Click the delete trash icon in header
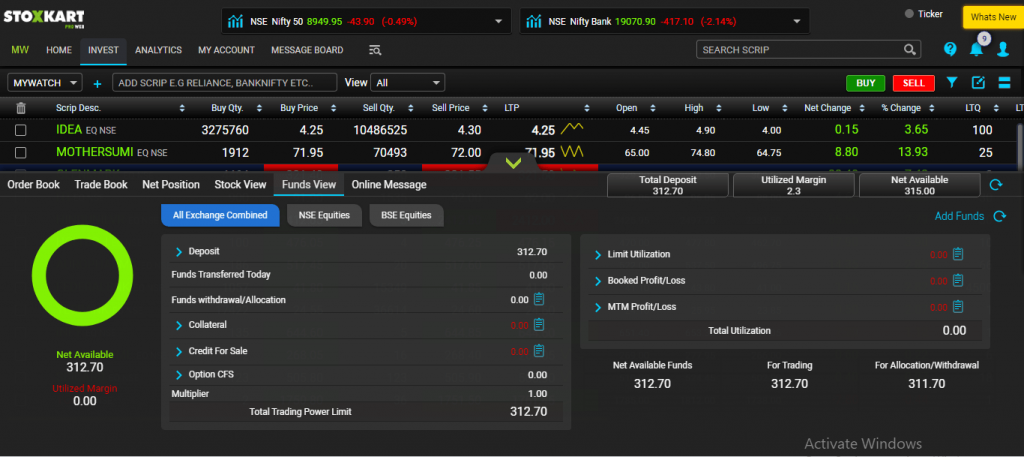This screenshot has width=1024, height=457. [21, 108]
